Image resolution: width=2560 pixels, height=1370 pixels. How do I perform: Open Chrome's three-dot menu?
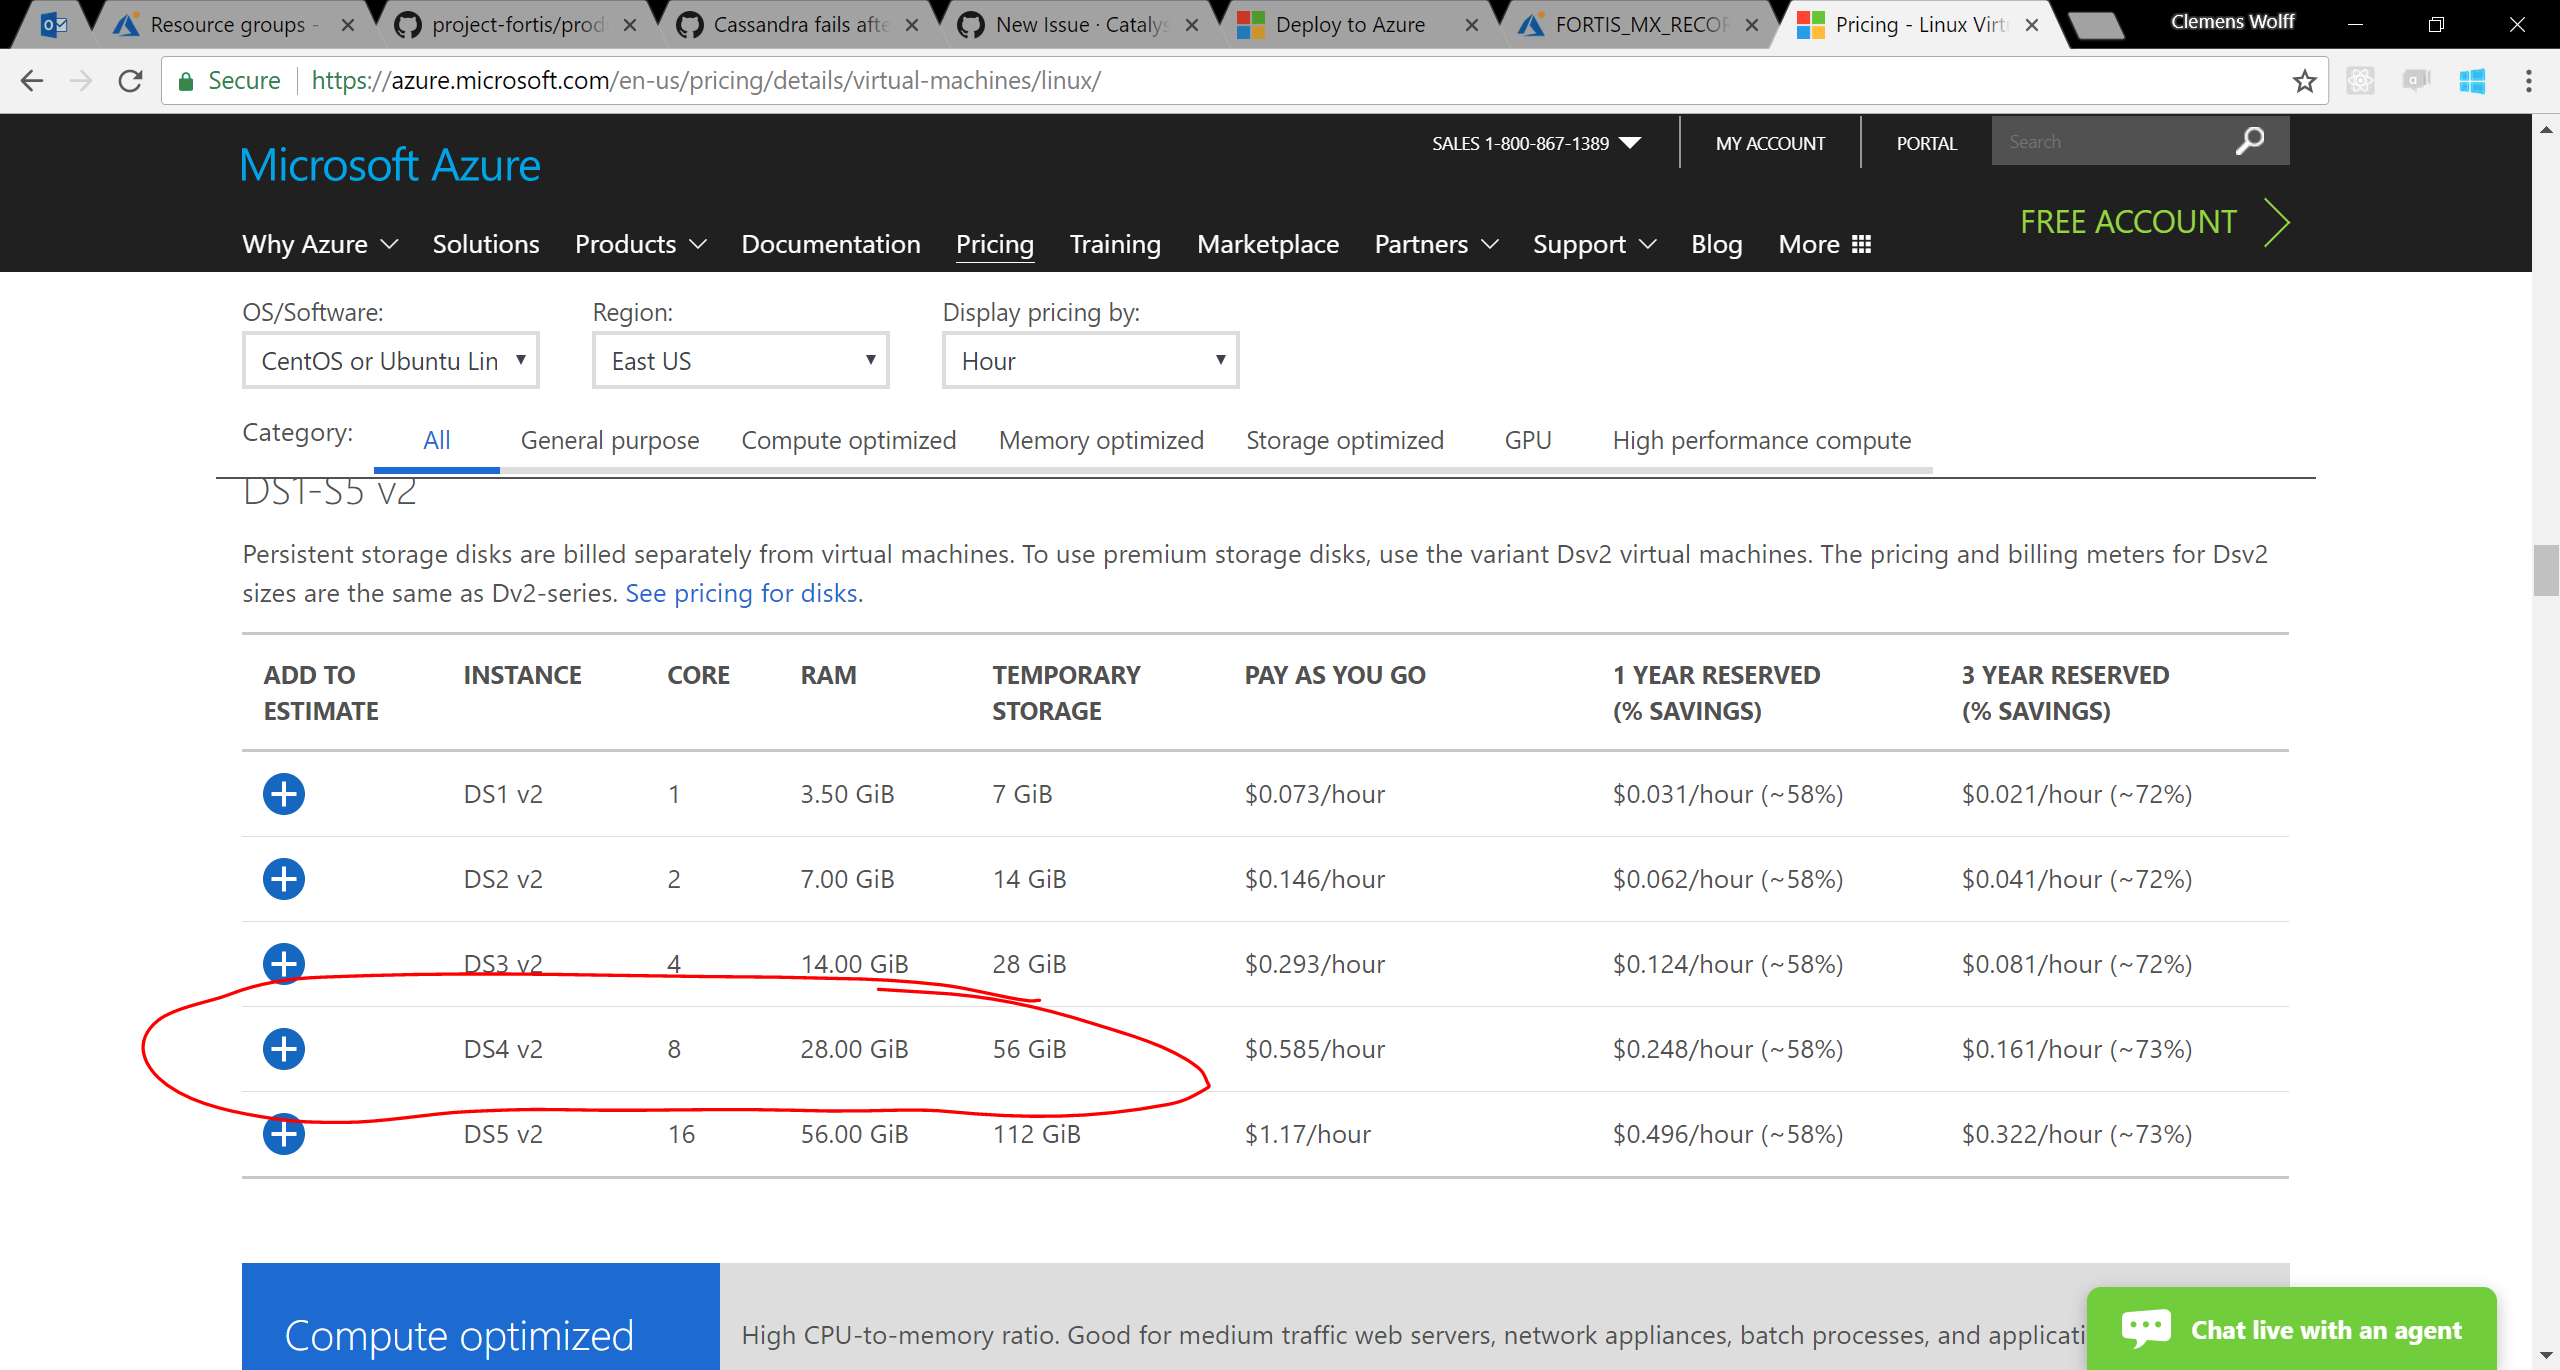(x=2528, y=81)
